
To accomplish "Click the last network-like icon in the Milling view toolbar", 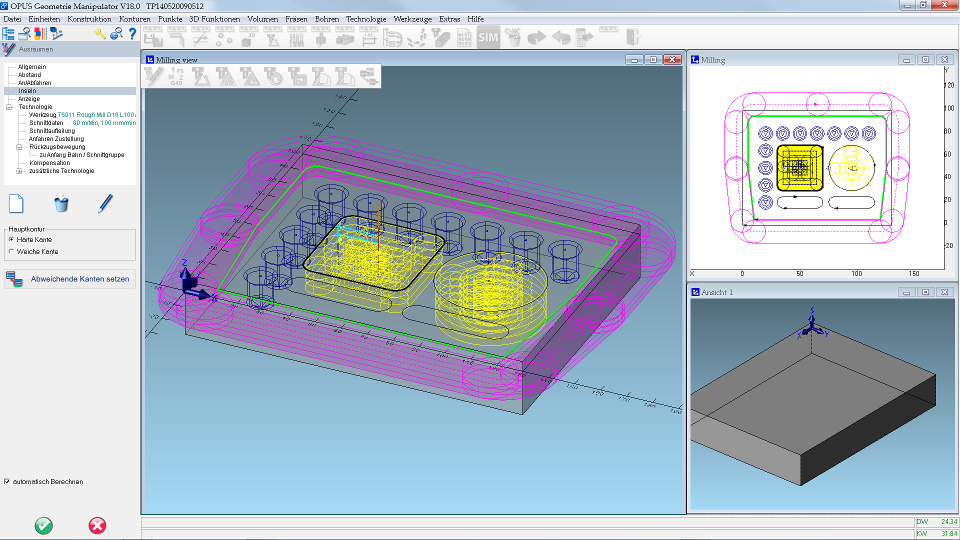I will (369, 77).
